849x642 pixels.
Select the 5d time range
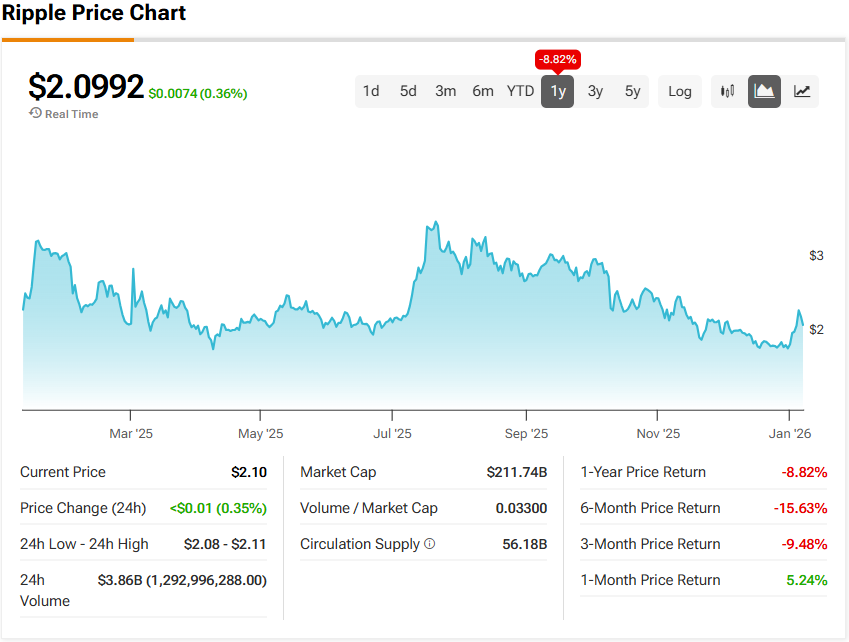click(x=408, y=91)
